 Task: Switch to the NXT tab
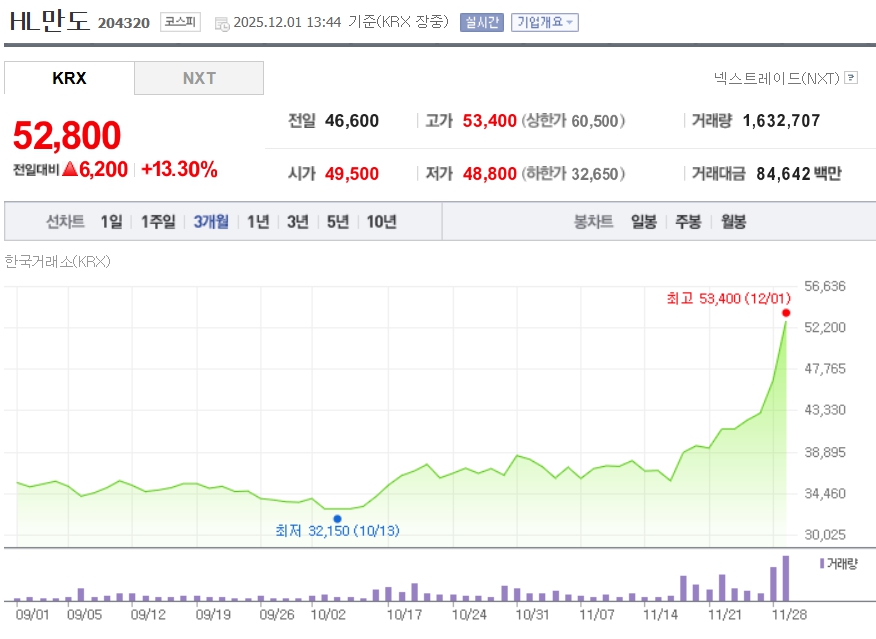point(199,78)
